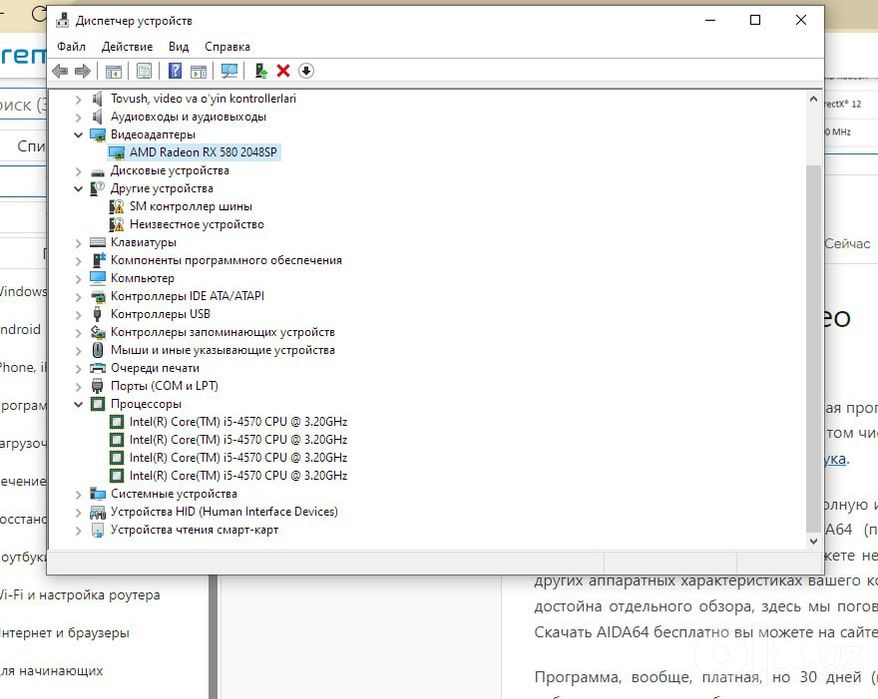This screenshot has width=878, height=699.
Task: Select Контроллеры запоминающих устройств row
Action: click(x=223, y=332)
